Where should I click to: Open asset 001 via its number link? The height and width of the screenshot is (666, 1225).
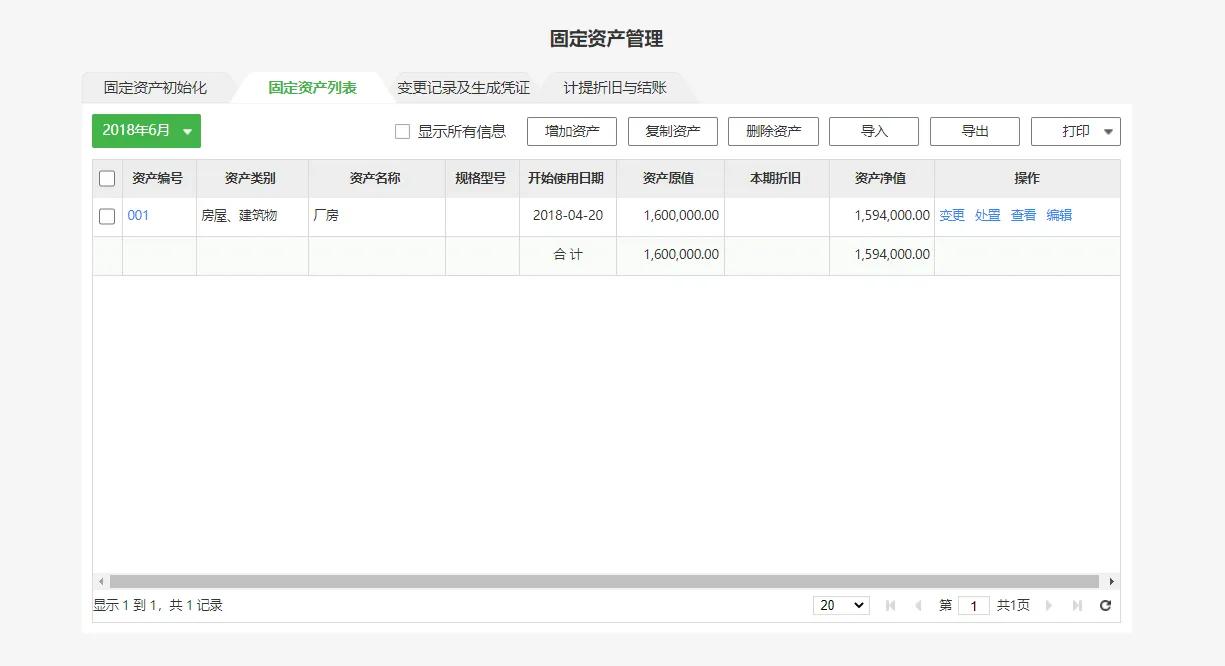click(138, 214)
